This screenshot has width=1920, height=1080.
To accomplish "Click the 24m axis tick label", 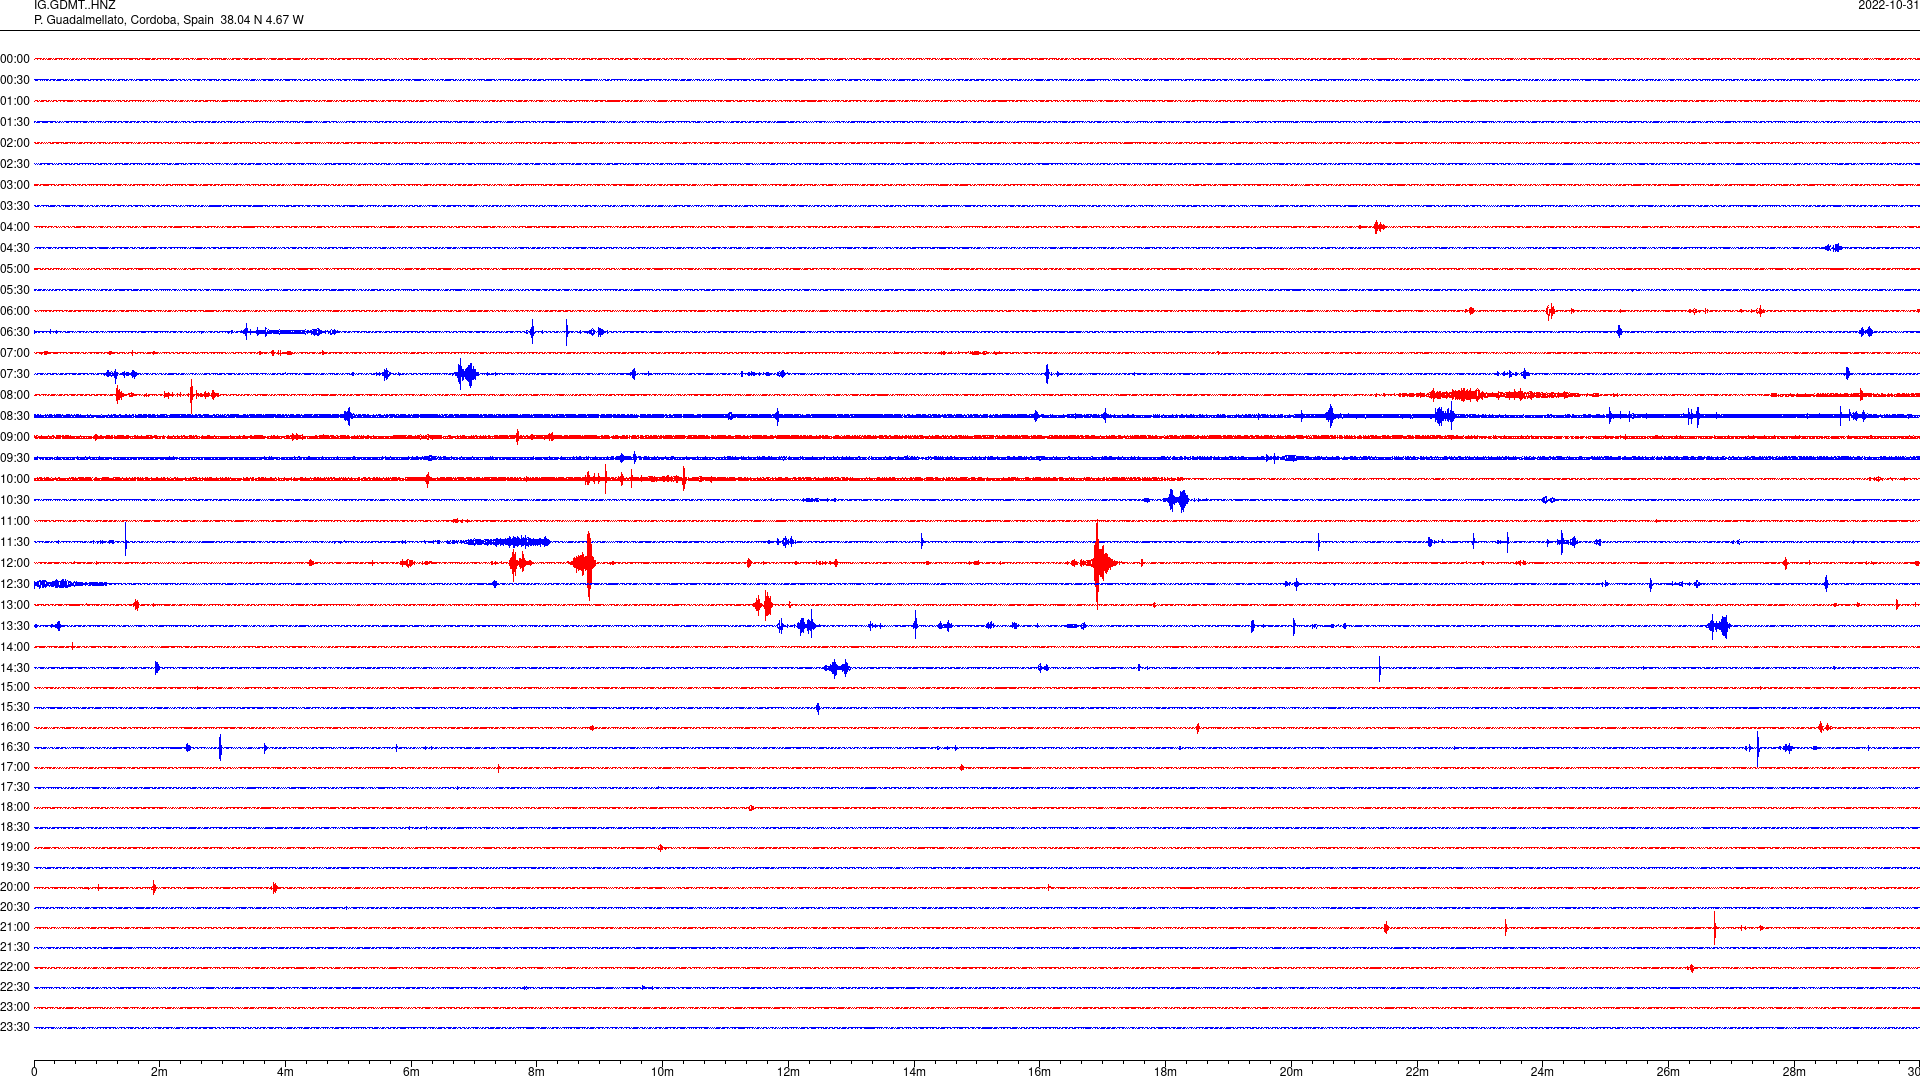I will pyautogui.click(x=1542, y=1072).
